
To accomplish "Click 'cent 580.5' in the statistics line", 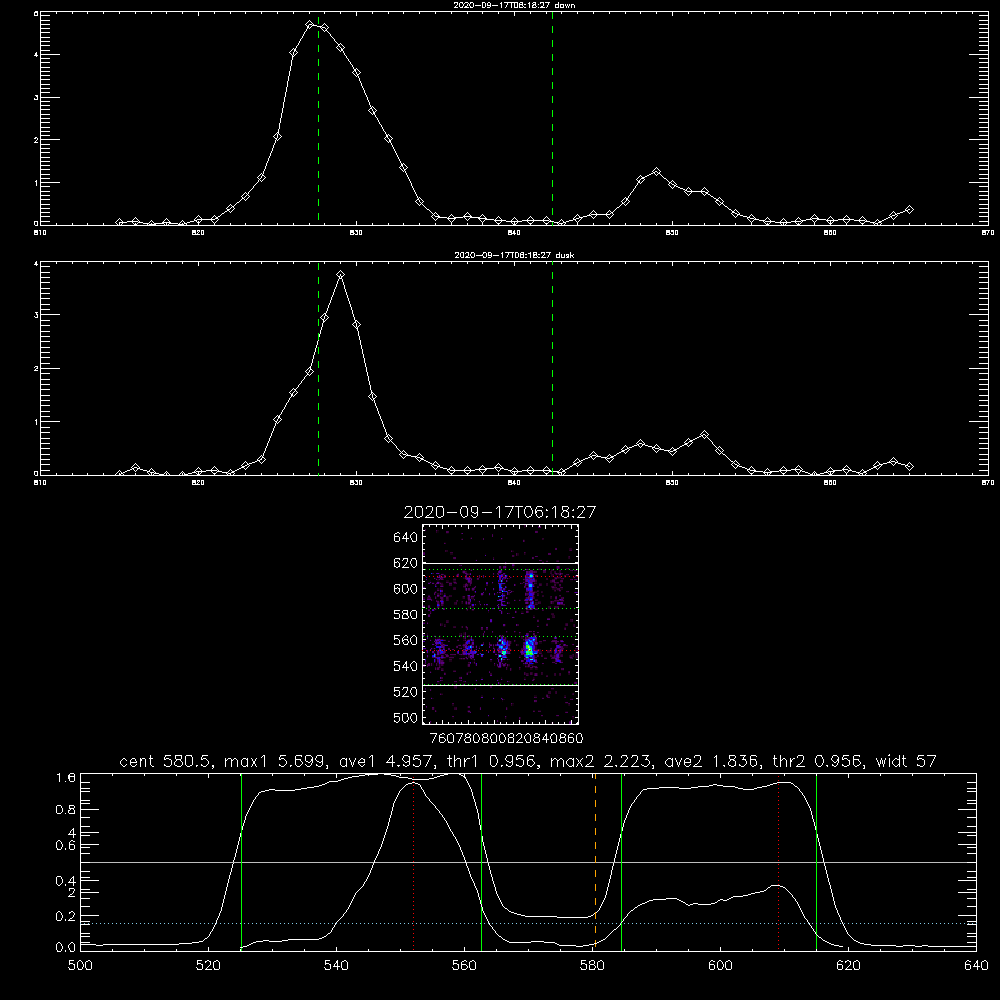I will 166,761.
